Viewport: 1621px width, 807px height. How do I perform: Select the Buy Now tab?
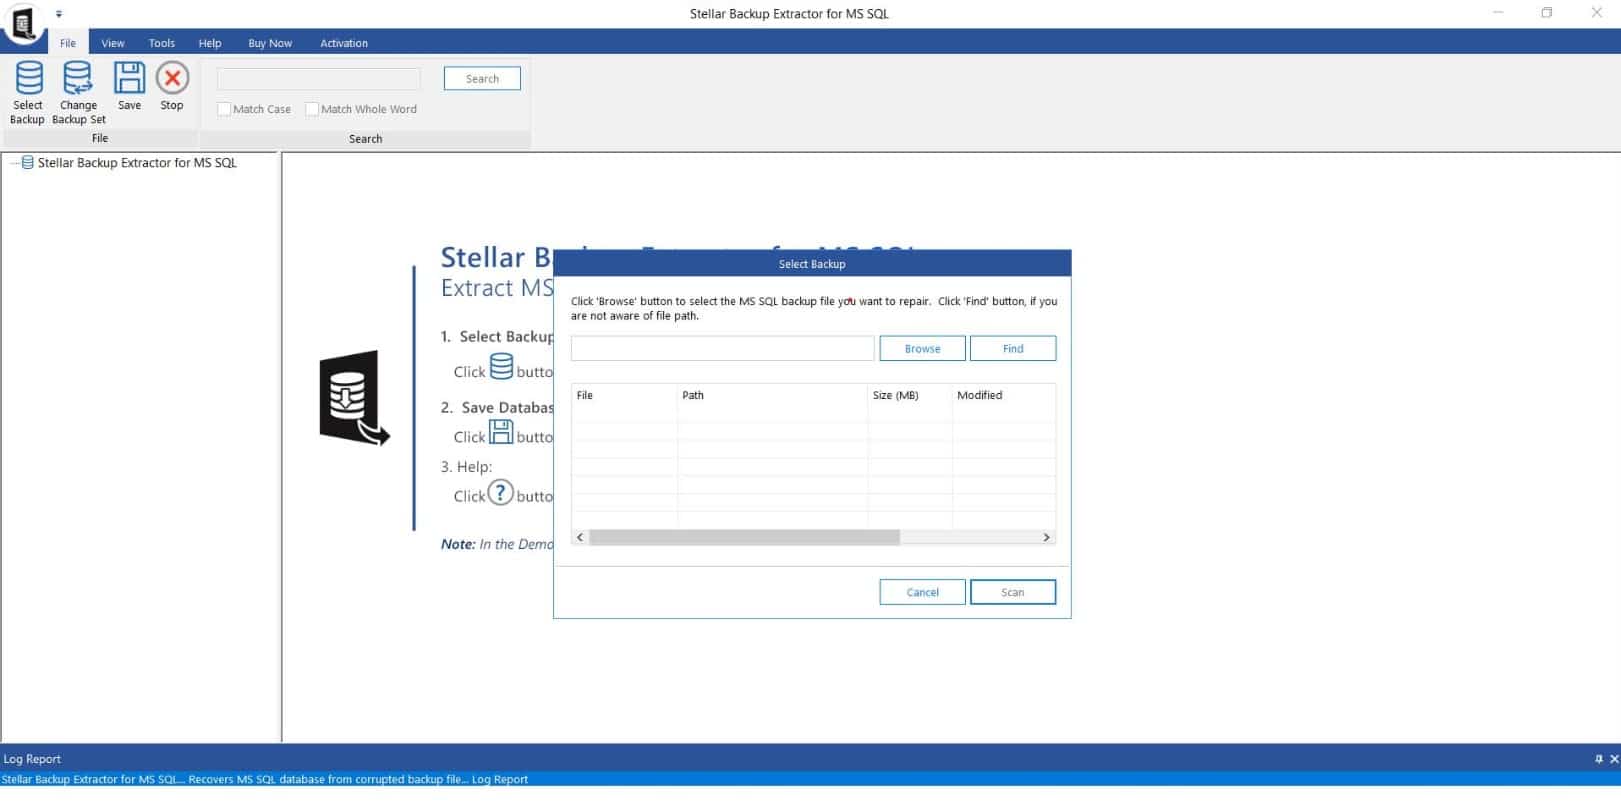pyautogui.click(x=270, y=43)
